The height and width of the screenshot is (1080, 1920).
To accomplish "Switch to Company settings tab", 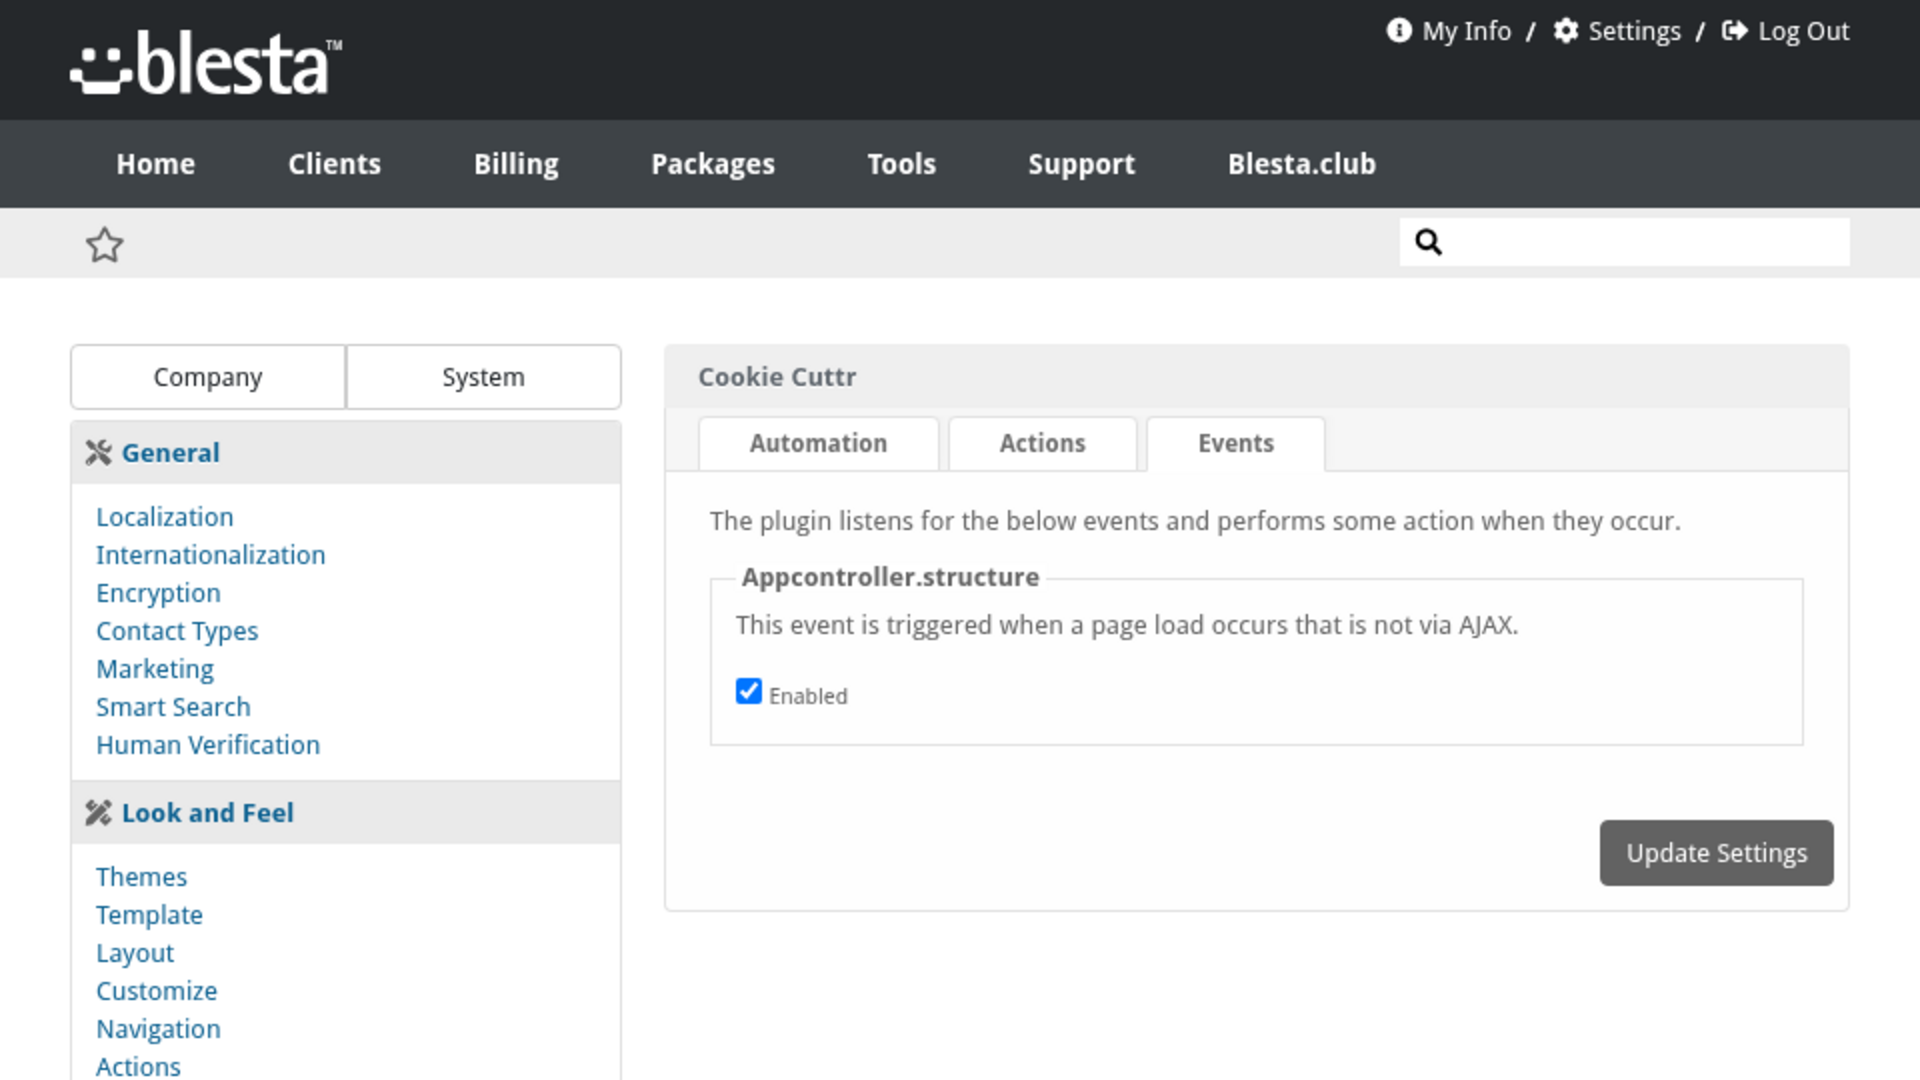I will [x=208, y=377].
